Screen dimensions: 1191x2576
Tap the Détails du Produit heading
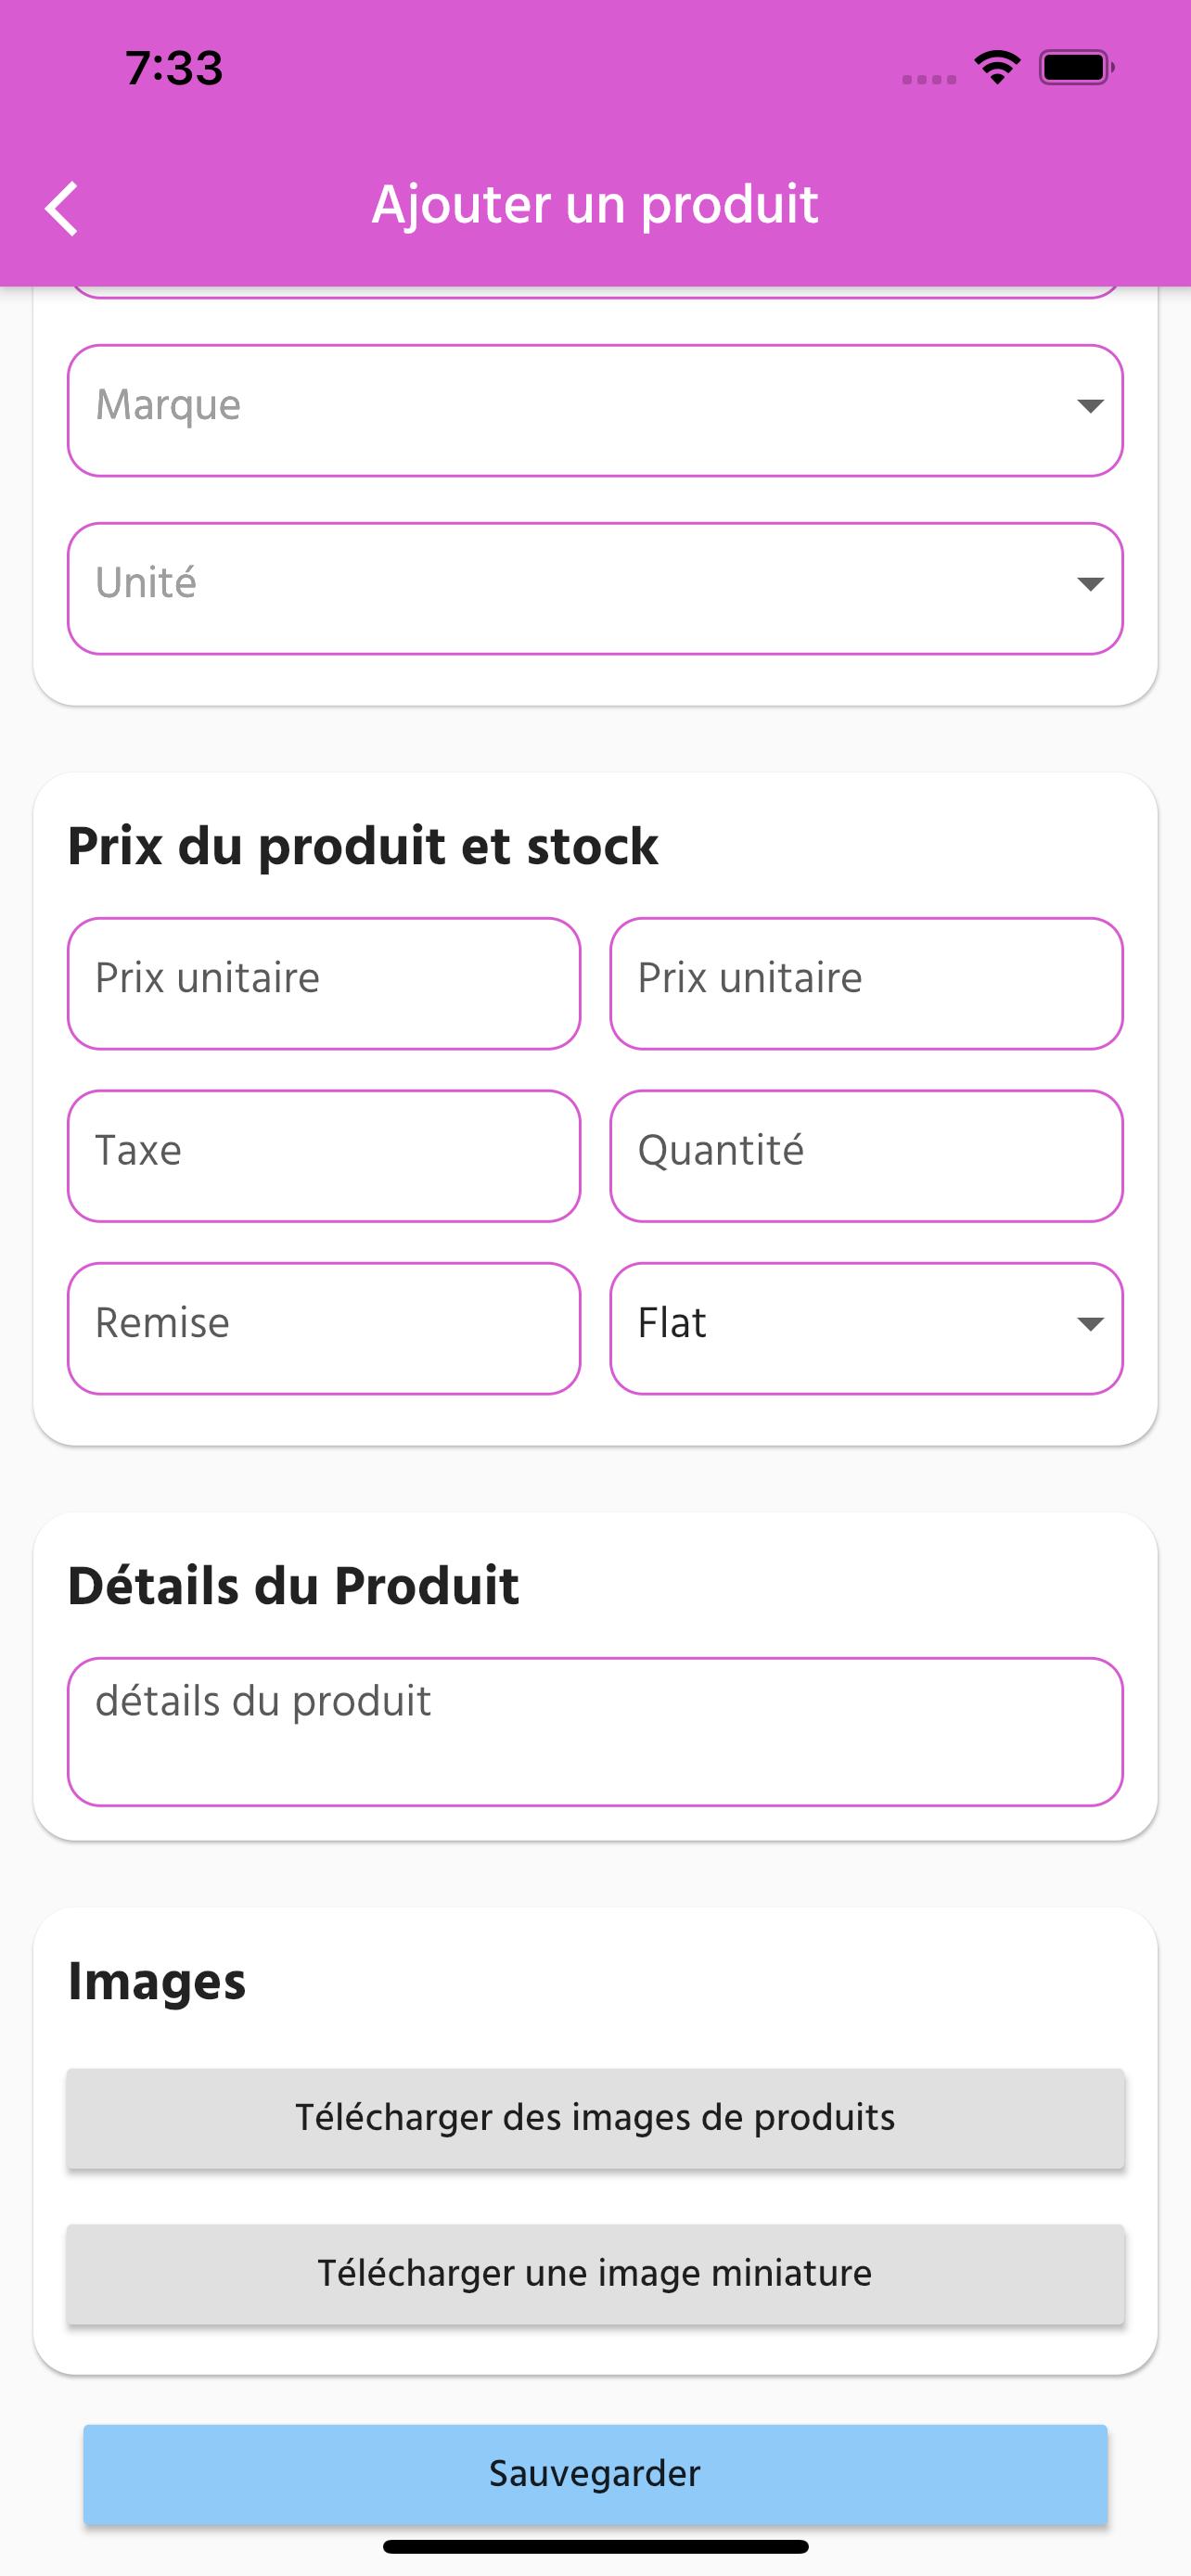(293, 1586)
